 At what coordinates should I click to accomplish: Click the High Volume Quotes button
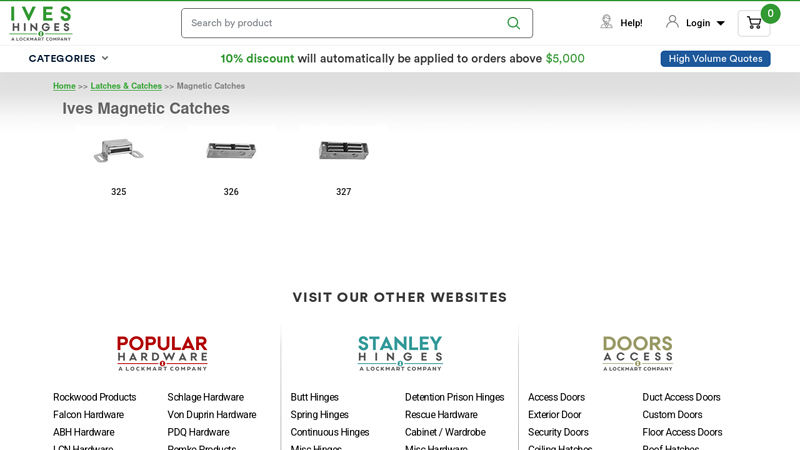pyautogui.click(x=715, y=59)
